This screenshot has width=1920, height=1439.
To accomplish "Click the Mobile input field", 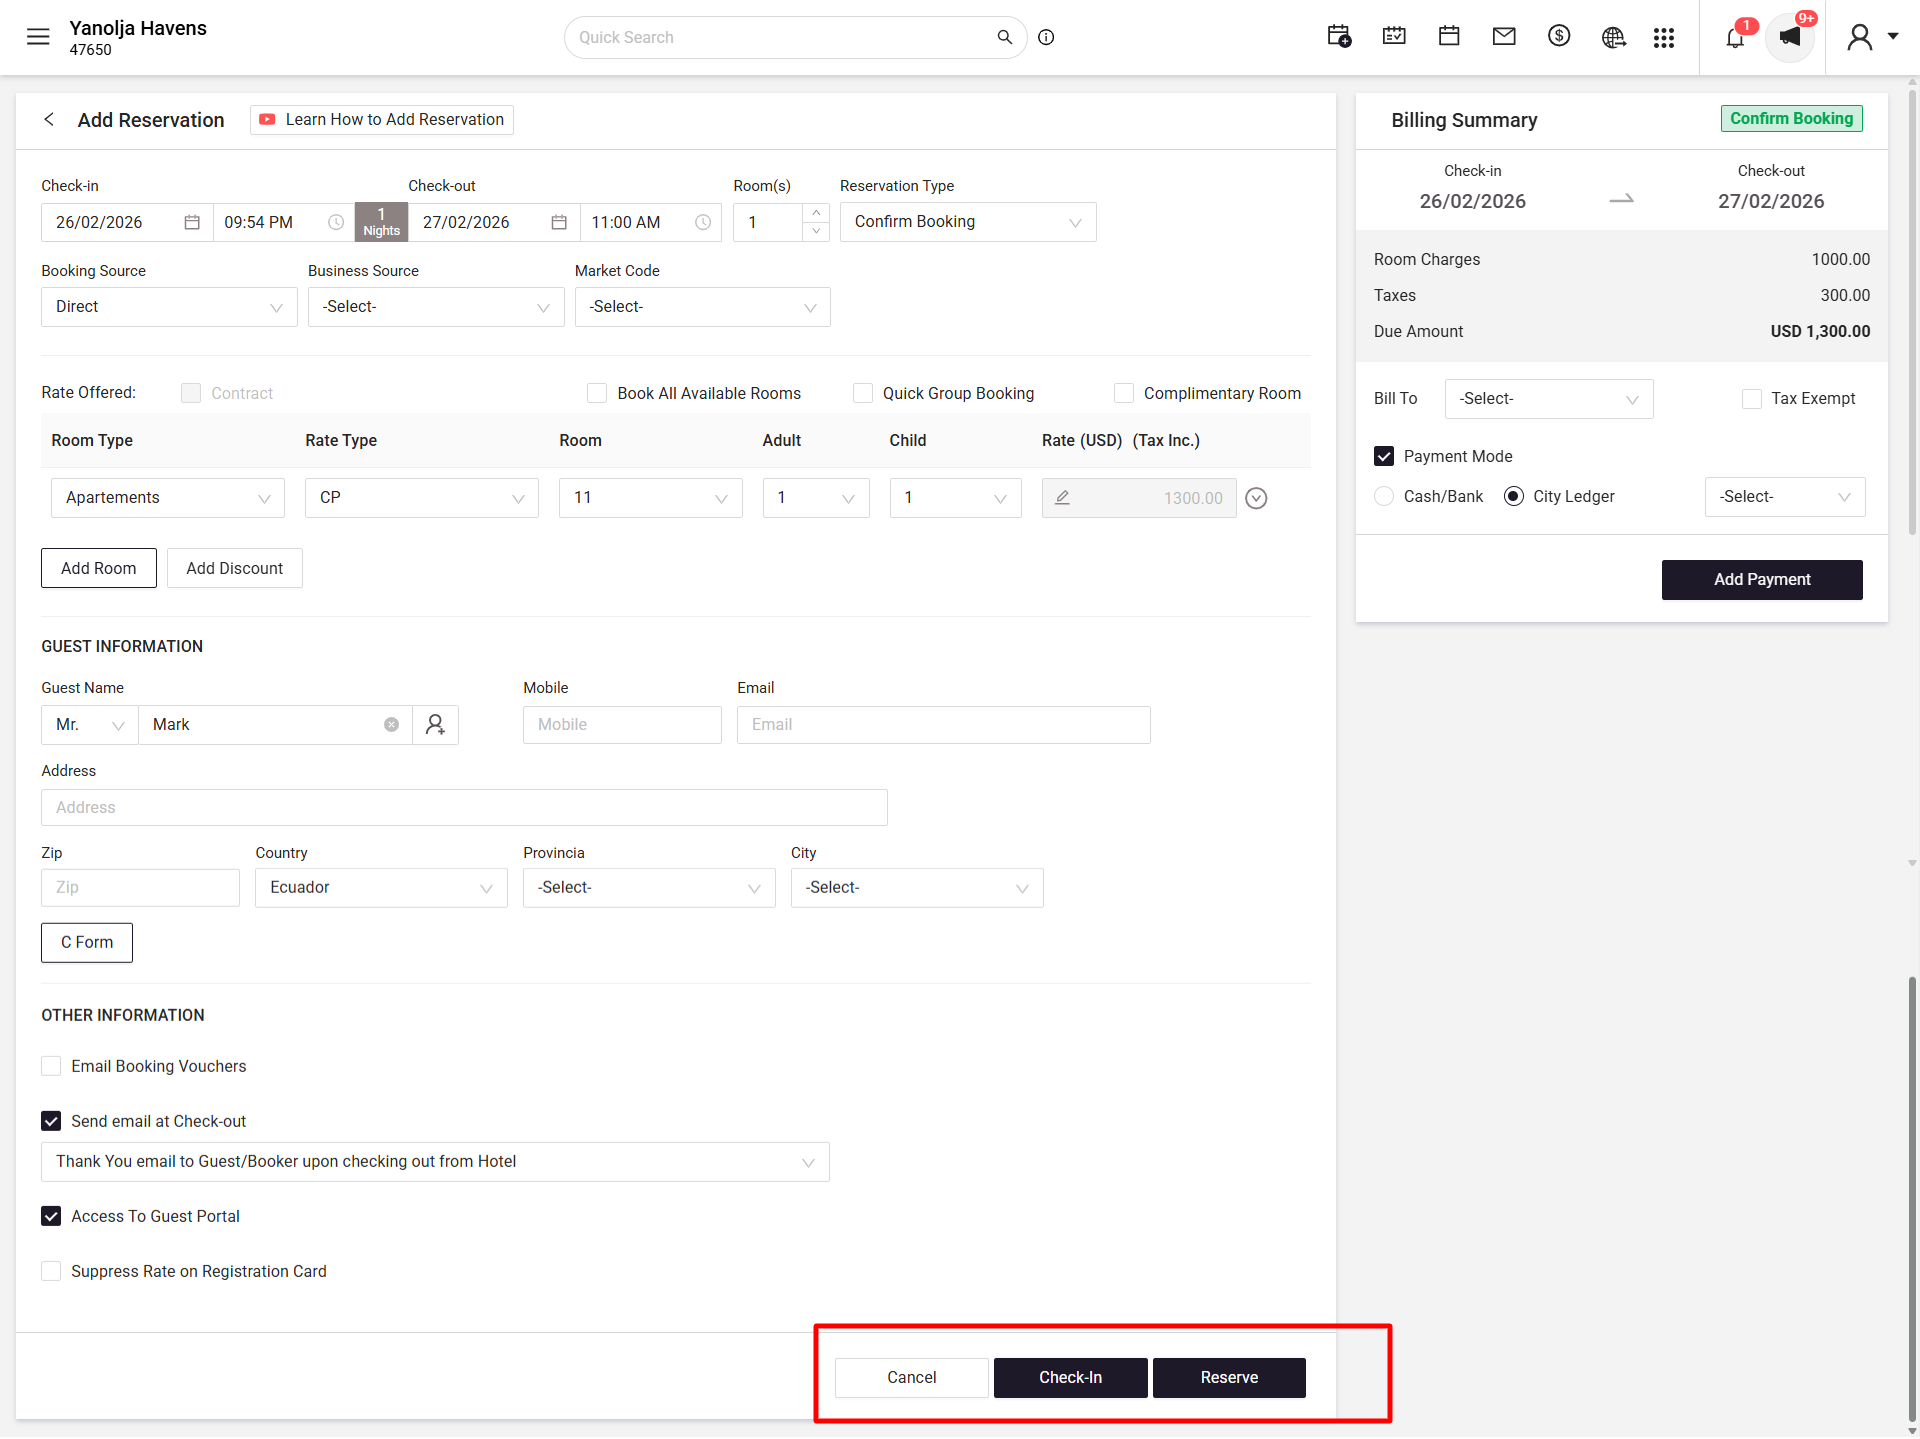I will coord(622,725).
